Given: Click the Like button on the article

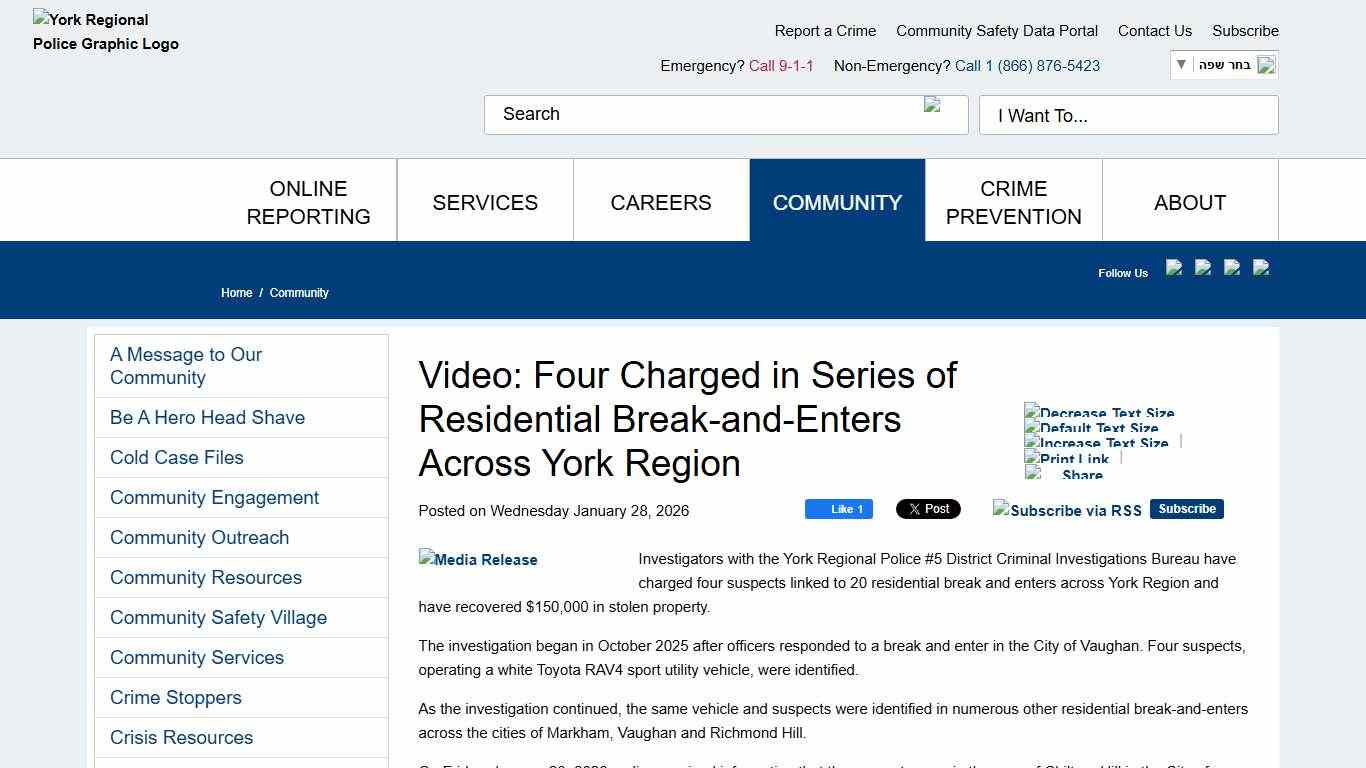Looking at the screenshot, I should click(838, 508).
